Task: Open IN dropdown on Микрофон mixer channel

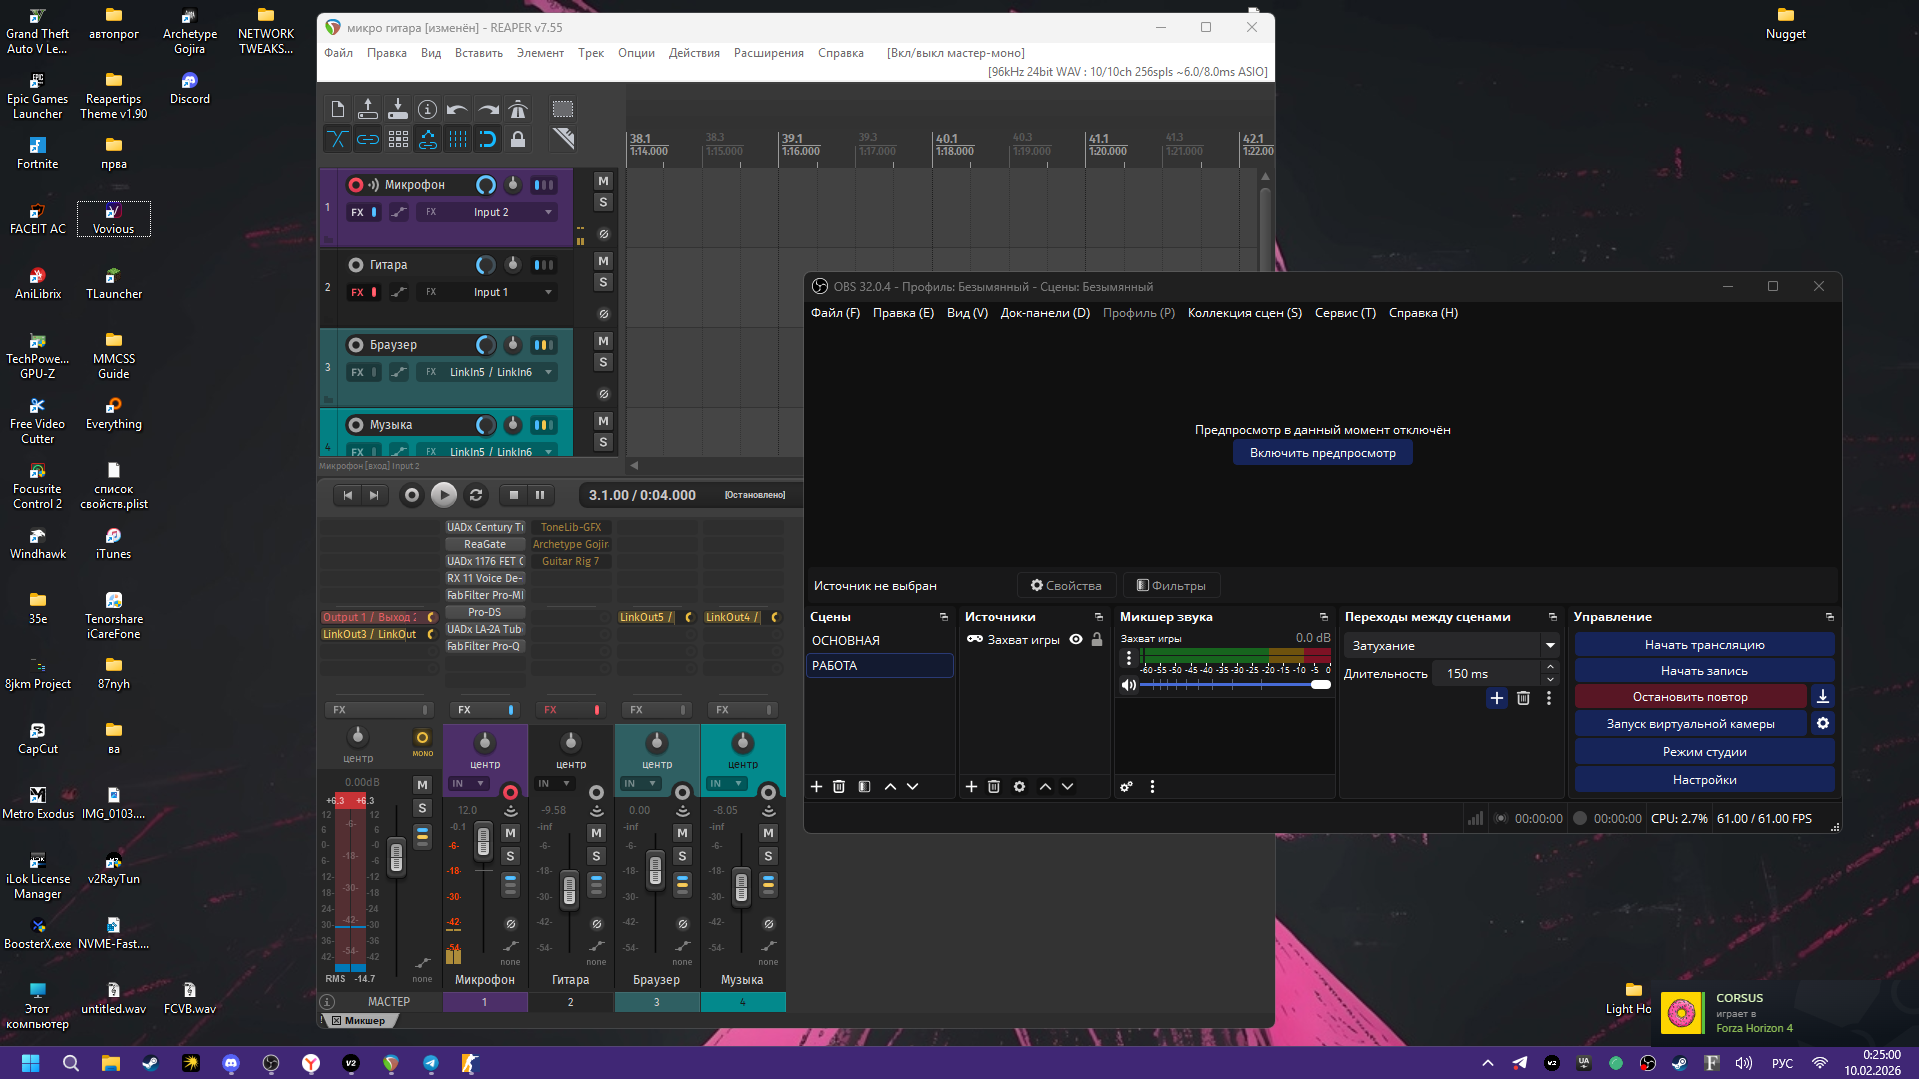Action: (467, 784)
